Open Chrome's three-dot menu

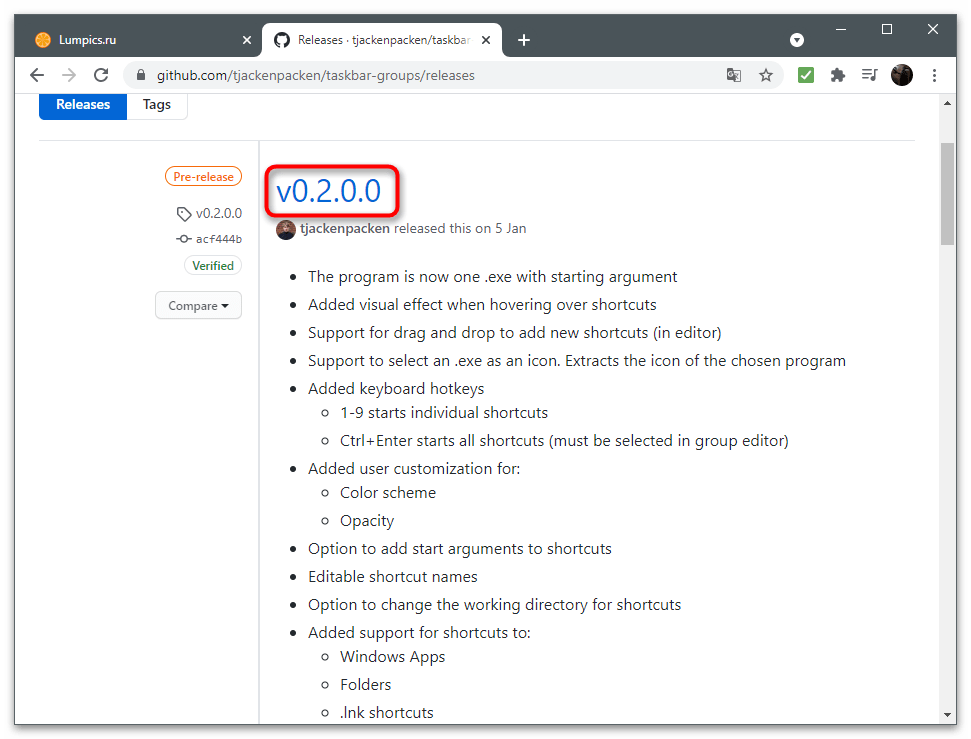pyautogui.click(x=934, y=76)
